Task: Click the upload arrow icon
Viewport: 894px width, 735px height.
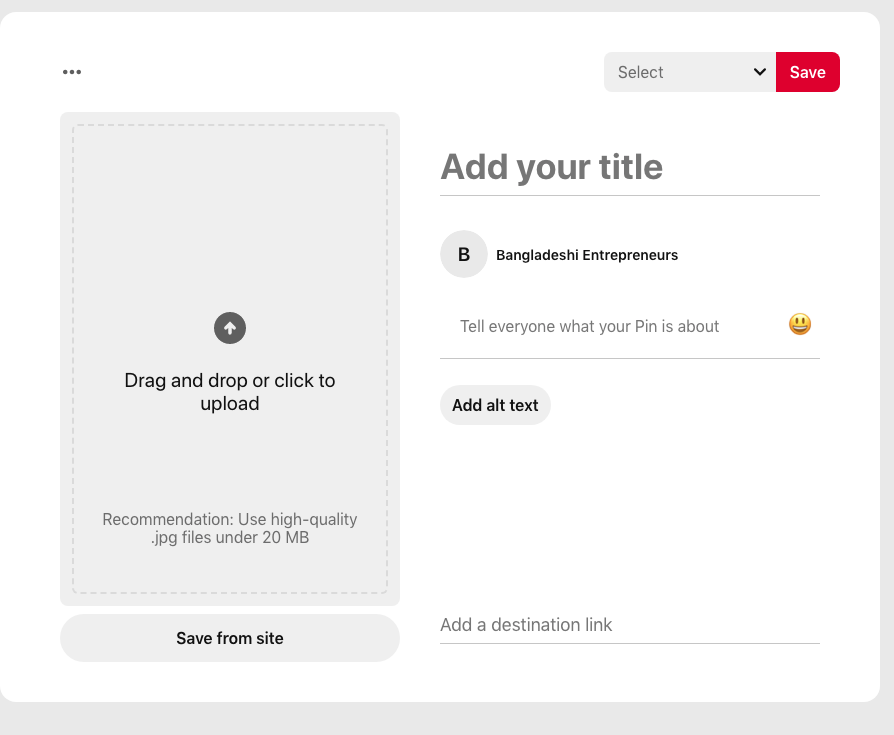Action: [230, 328]
